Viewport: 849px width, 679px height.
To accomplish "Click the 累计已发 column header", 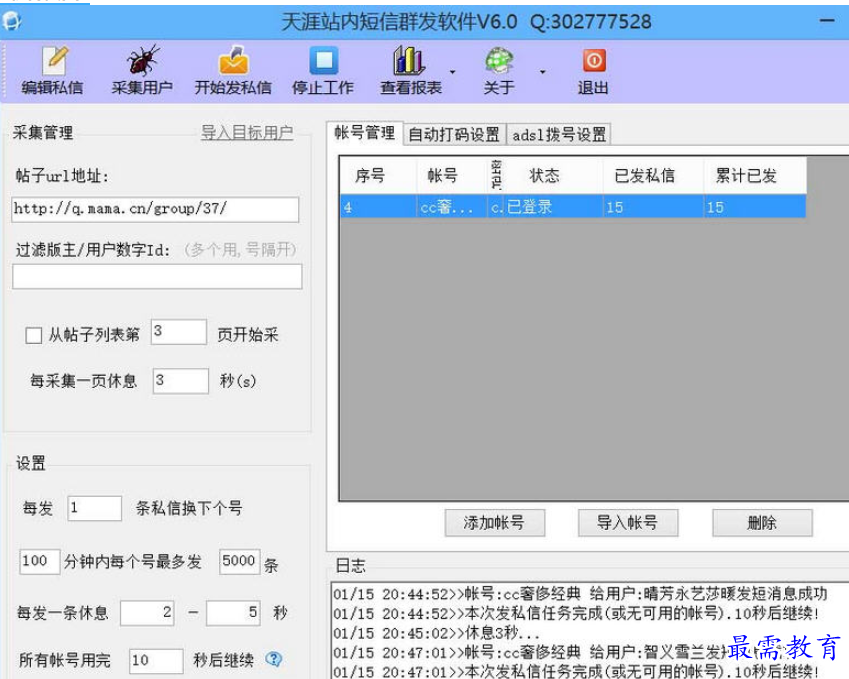I will [x=755, y=175].
